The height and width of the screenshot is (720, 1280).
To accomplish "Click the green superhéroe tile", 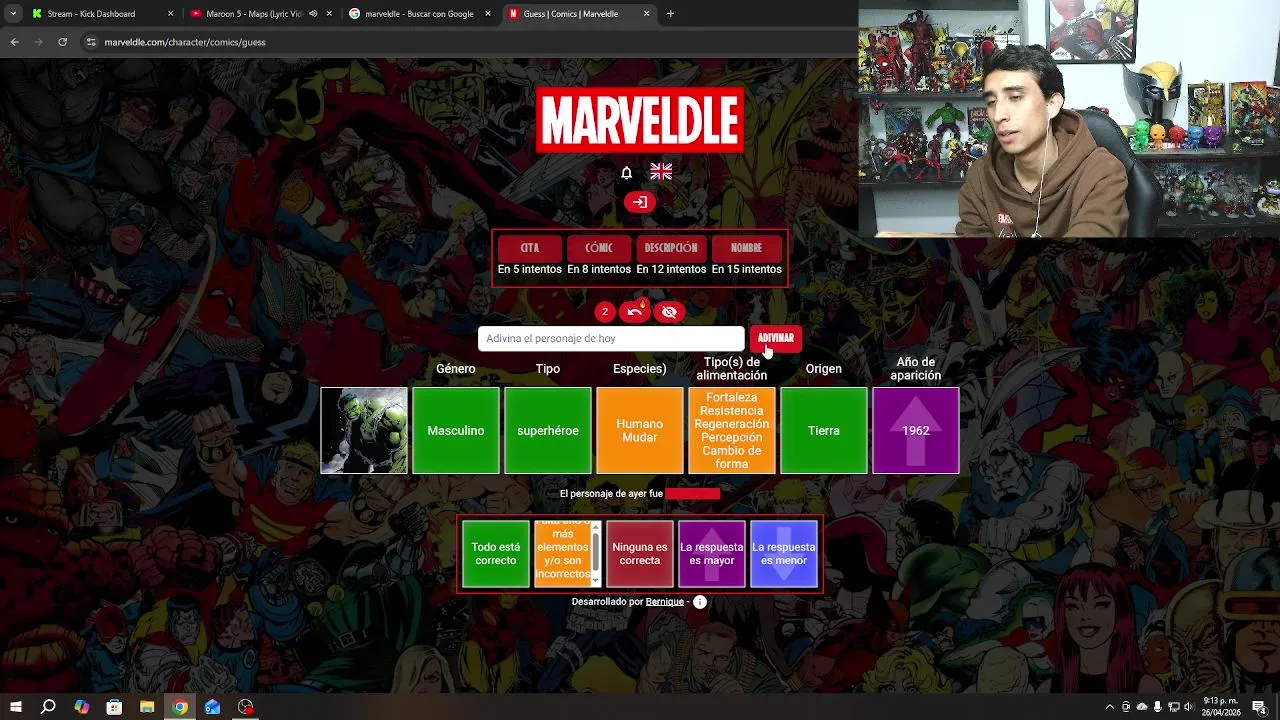I will coord(548,430).
